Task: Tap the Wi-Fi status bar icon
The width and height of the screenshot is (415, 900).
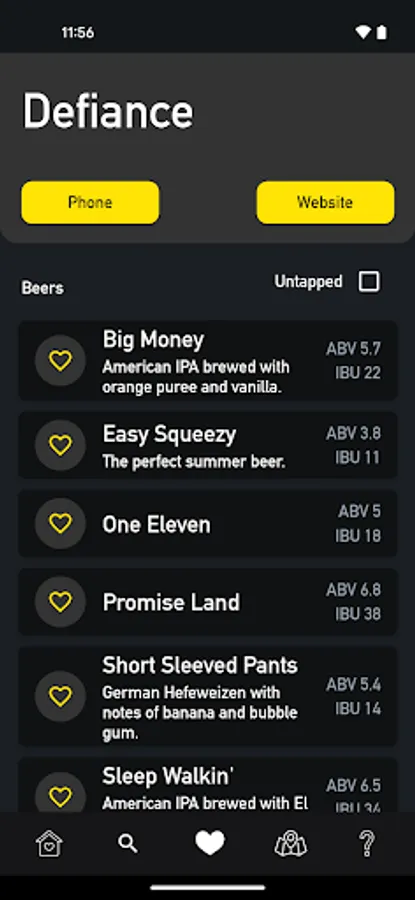Action: [363, 33]
